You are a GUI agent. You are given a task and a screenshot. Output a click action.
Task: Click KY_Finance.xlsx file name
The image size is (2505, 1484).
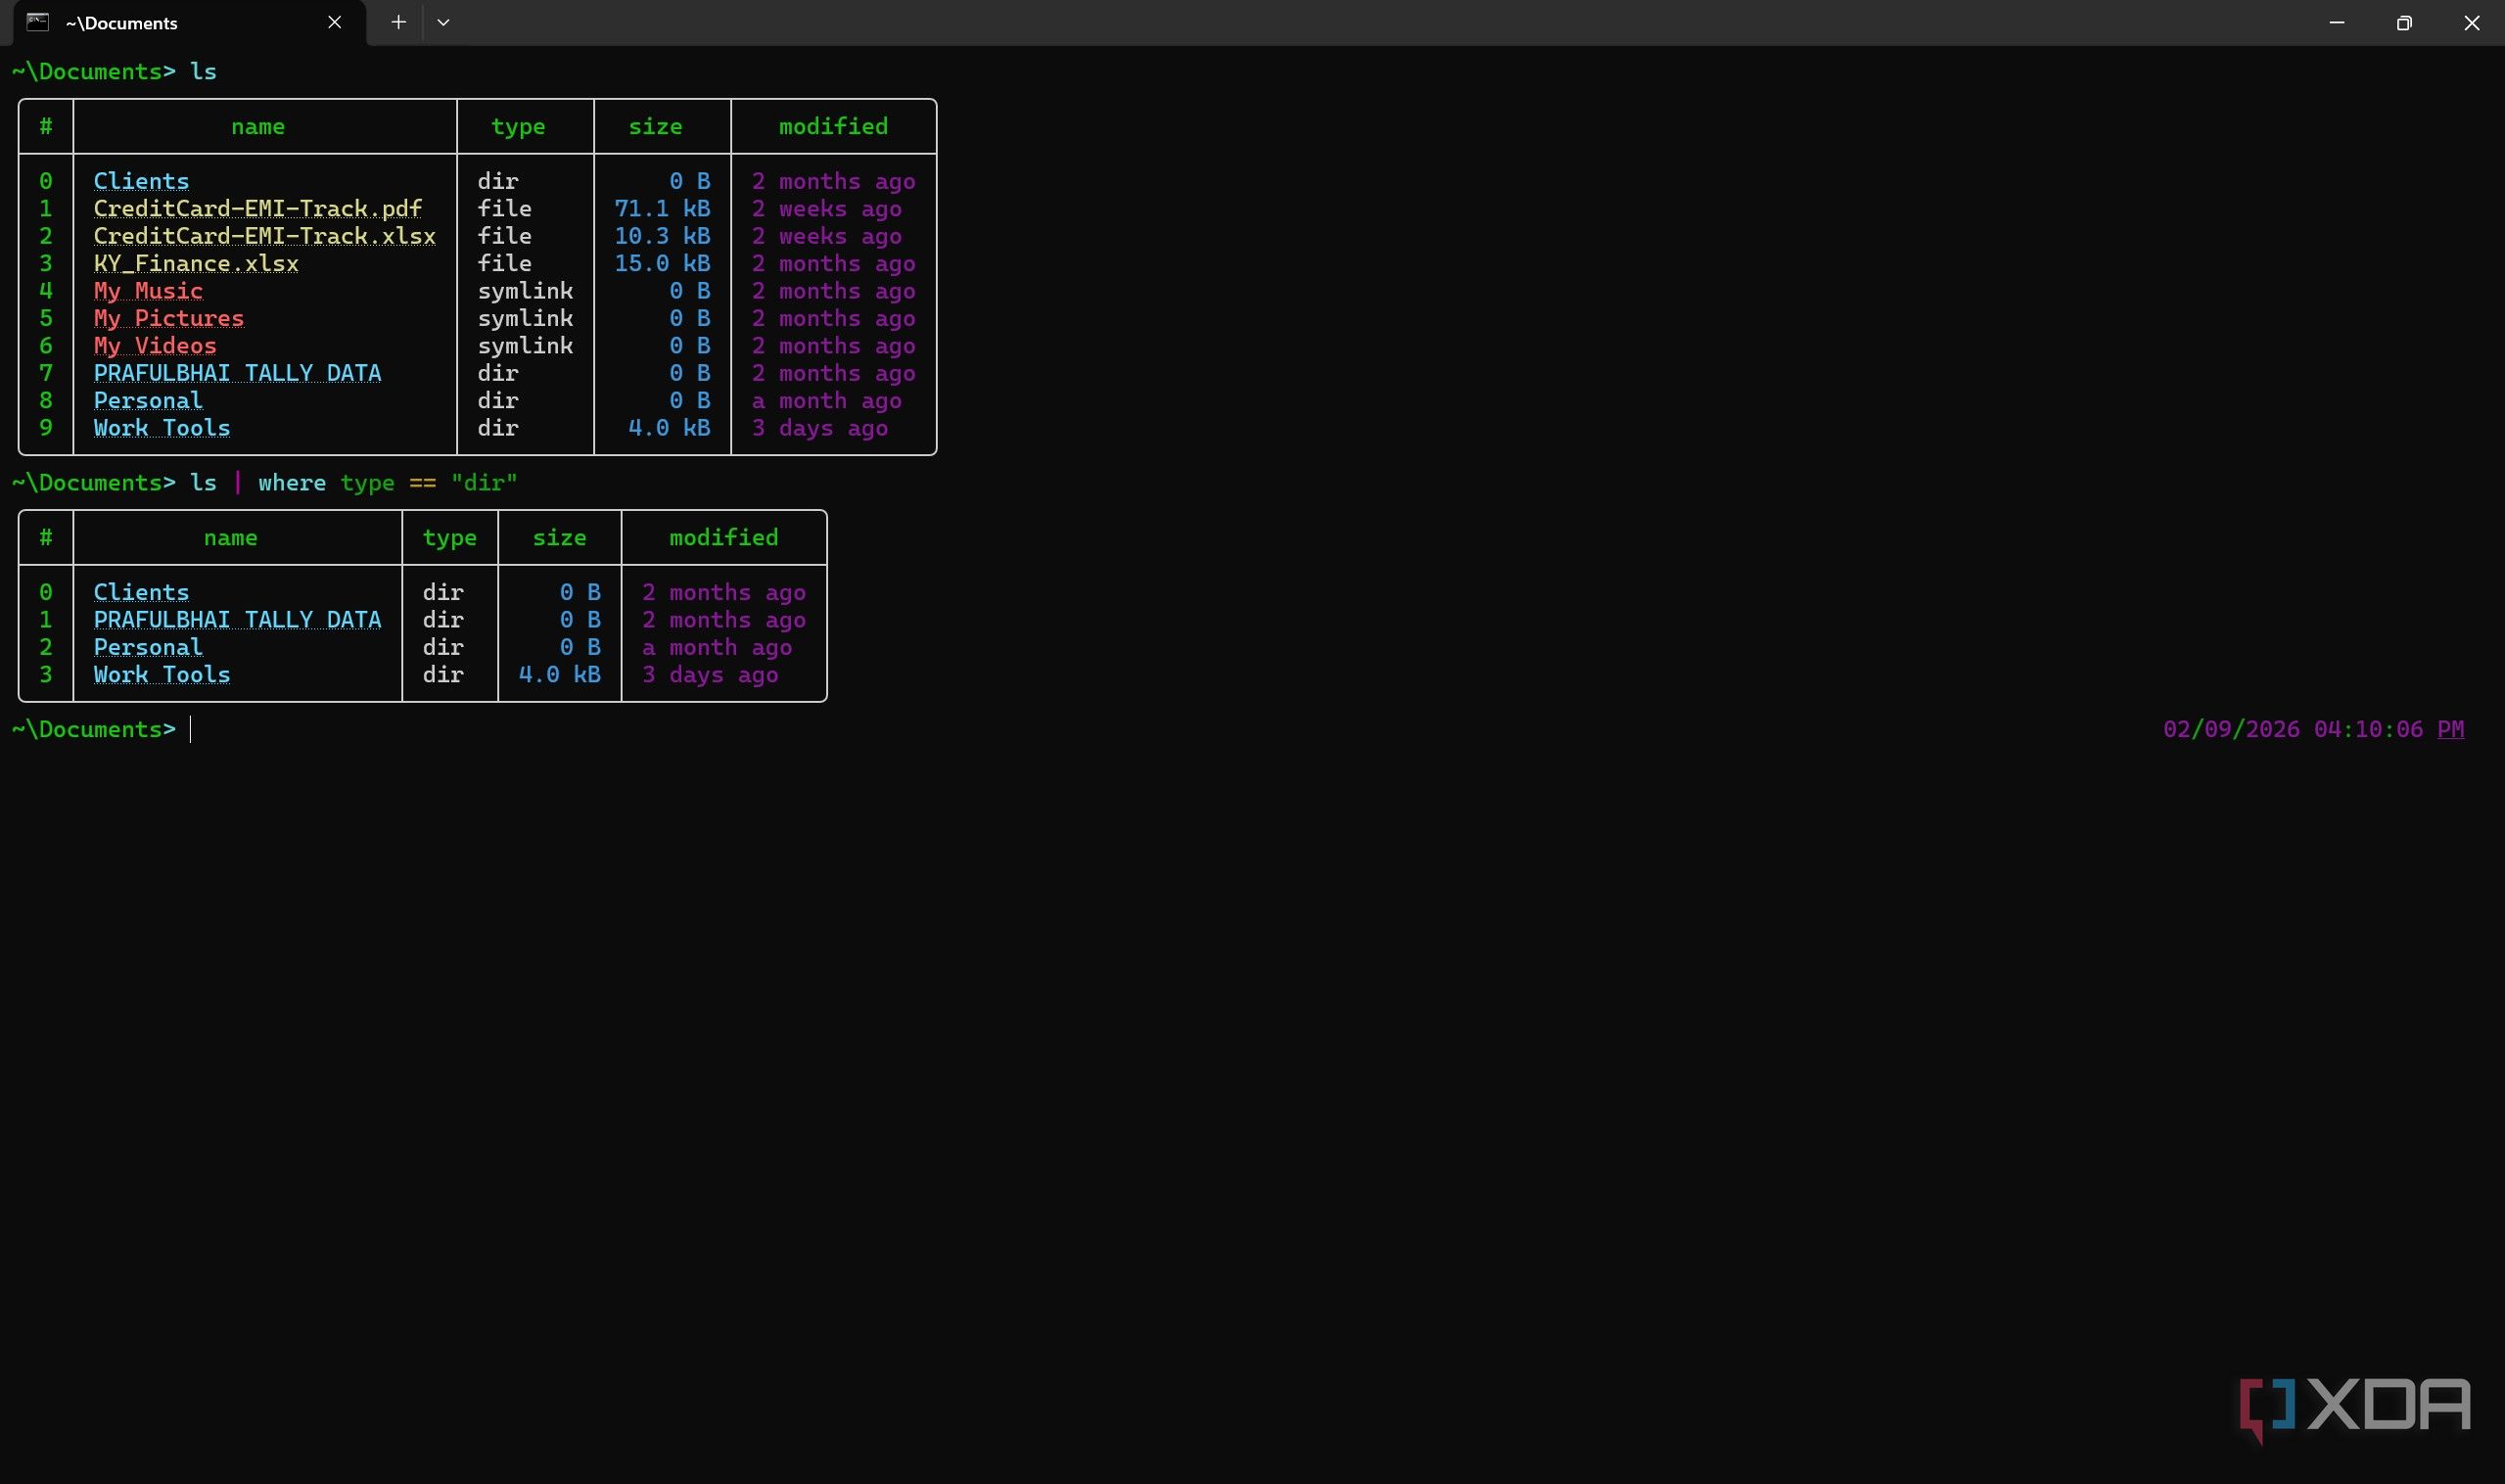pos(196,264)
